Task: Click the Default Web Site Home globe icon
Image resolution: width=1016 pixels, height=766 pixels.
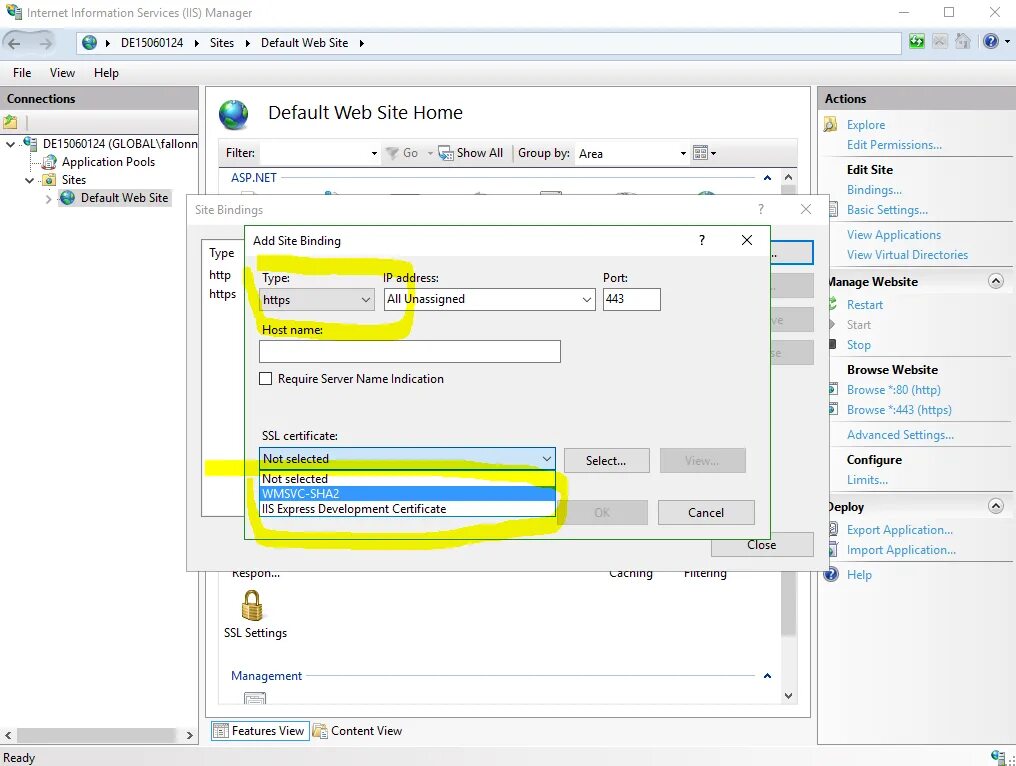Action: 233,115
